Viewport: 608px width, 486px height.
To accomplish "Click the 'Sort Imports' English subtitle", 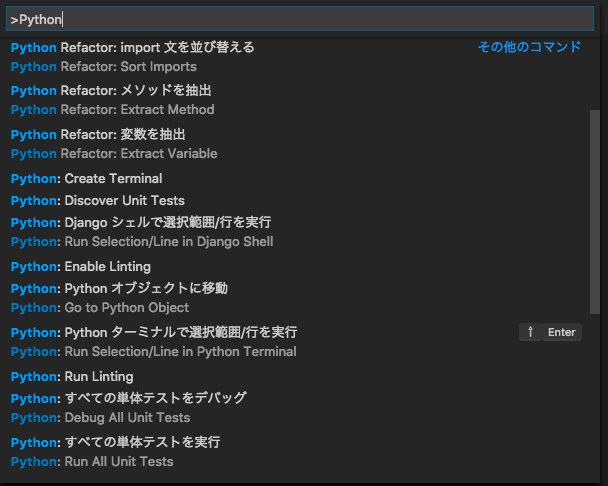I will pyautogui.click(x=159, y=67).
